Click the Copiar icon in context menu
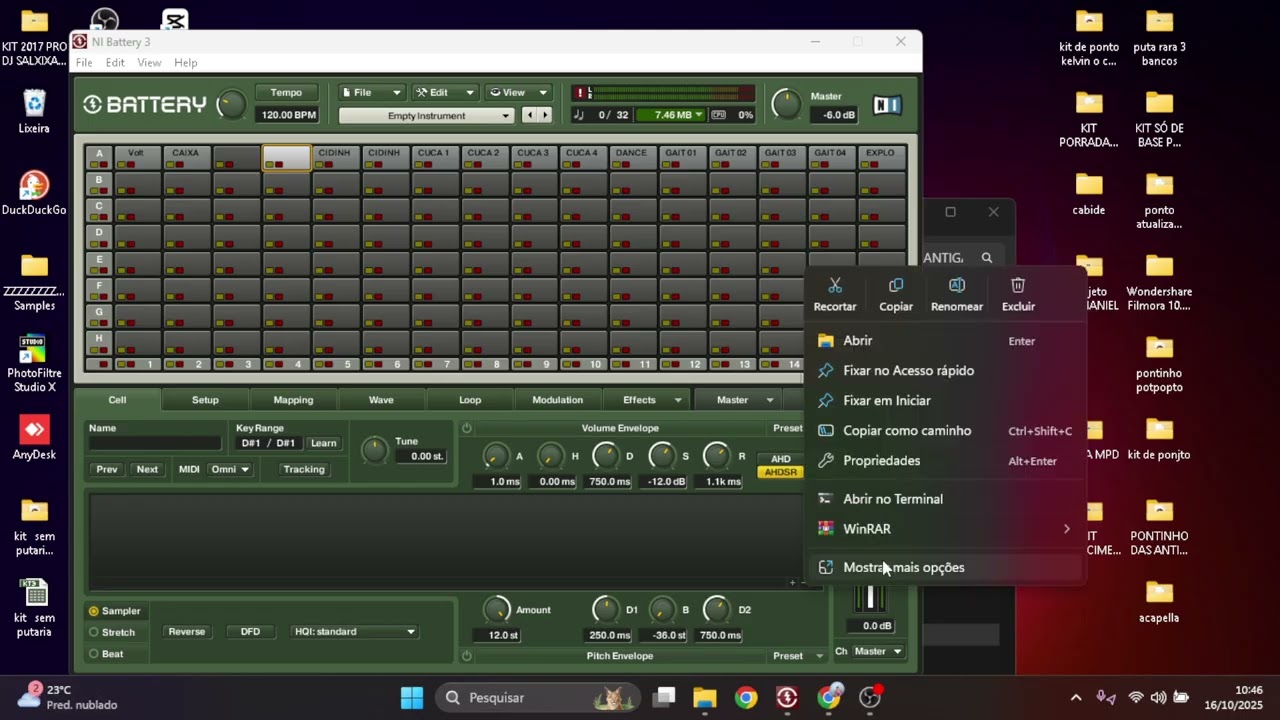The image size is (1280, 720). click(896, 286)
